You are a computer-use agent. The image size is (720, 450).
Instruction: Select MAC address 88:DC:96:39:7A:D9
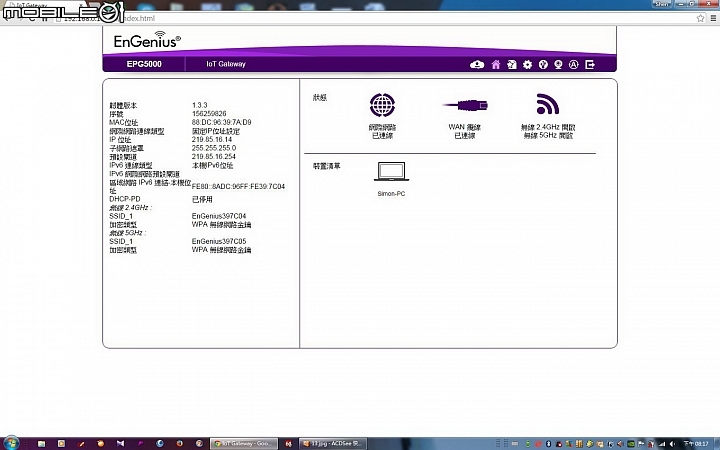(221, 122)
